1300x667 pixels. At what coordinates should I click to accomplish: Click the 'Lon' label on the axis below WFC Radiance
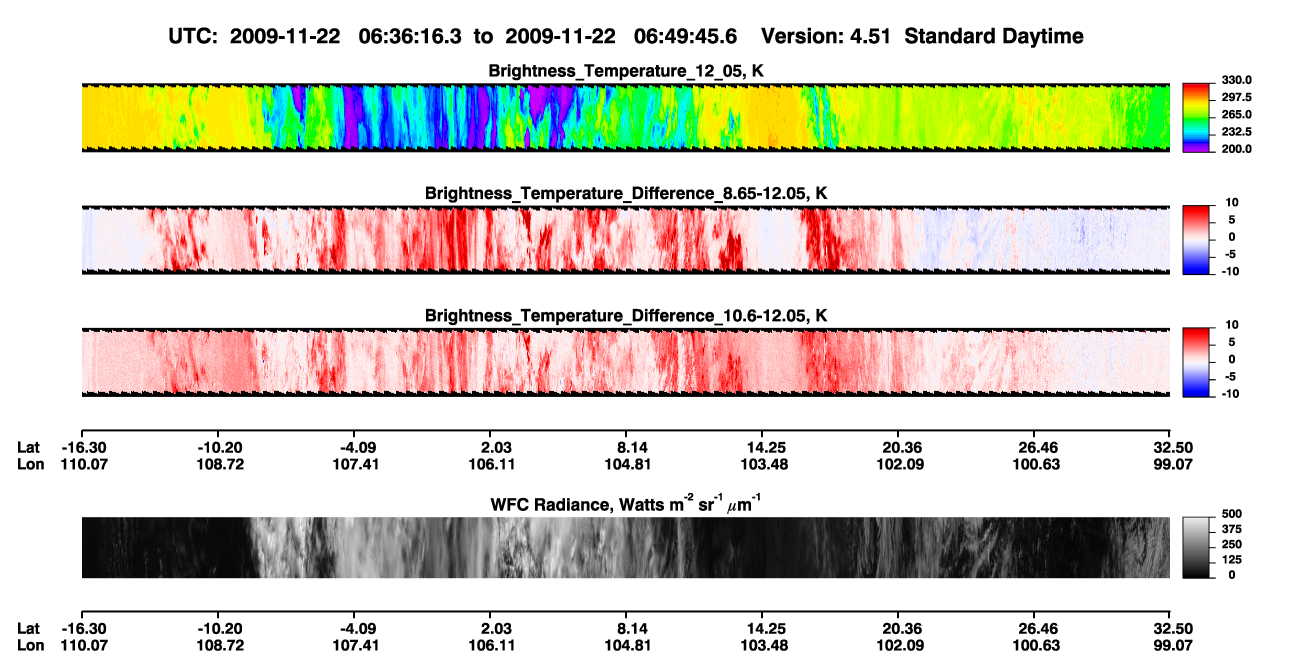31,645
